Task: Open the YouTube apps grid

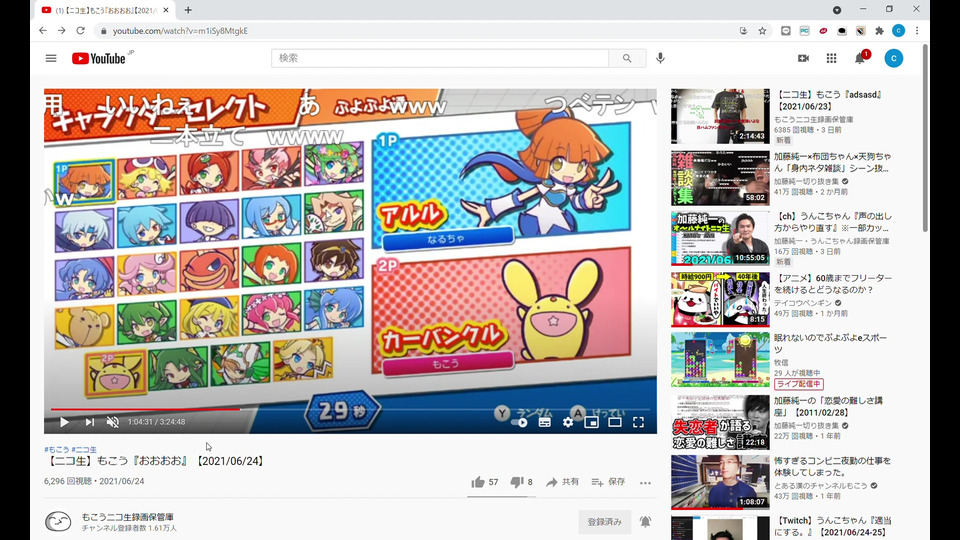Action: [x=831, y=58]
